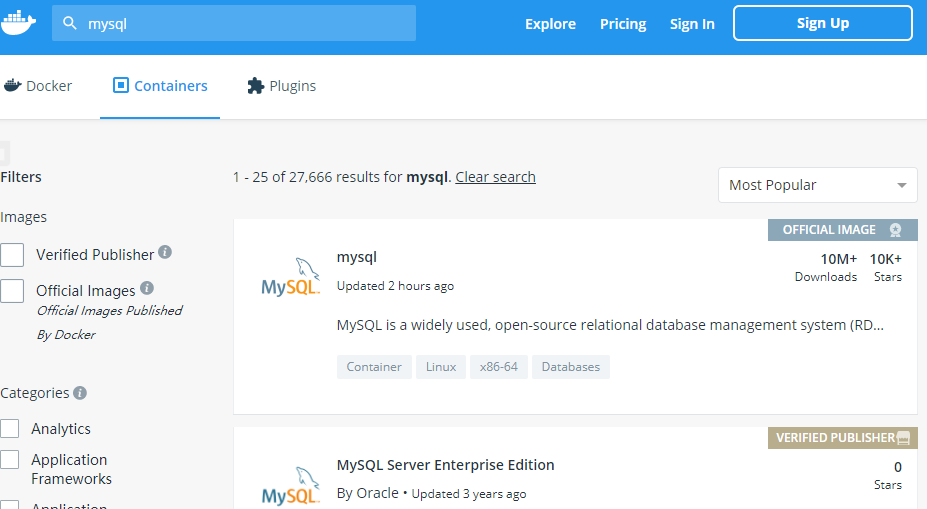Click the Linux tag chip
Screen dimensions: 927x509
(441, 367)
